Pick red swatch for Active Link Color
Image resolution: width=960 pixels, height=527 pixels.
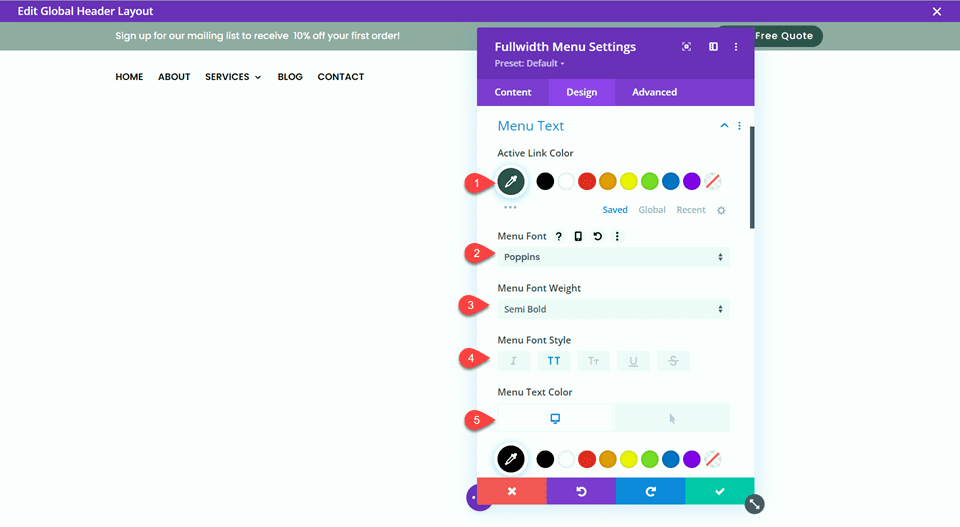[x=587, y=181]
